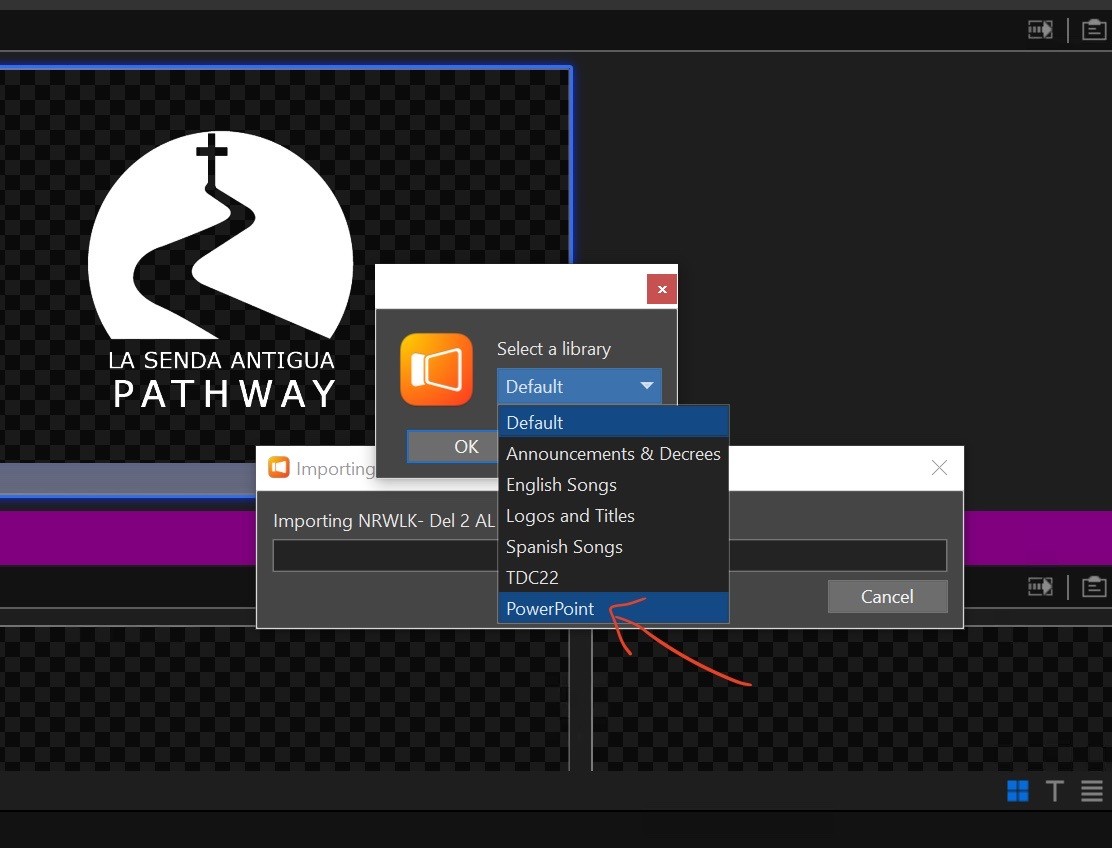The image size is (1112, 848).
Task: Select PowerPoint from the library list
Action: pyautogui.click(x=613, y=608)
